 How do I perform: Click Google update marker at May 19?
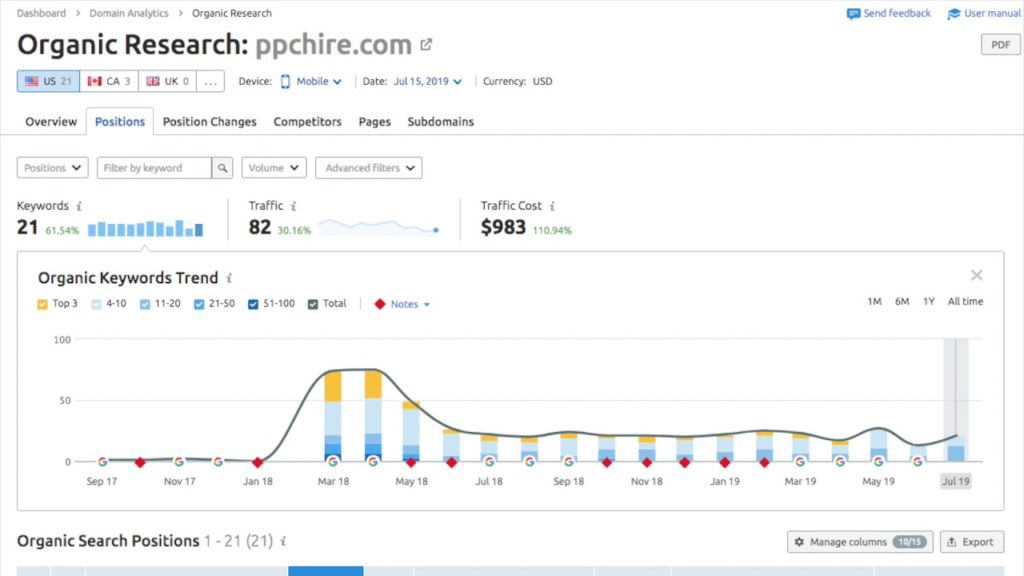click(x=878, y=462)
